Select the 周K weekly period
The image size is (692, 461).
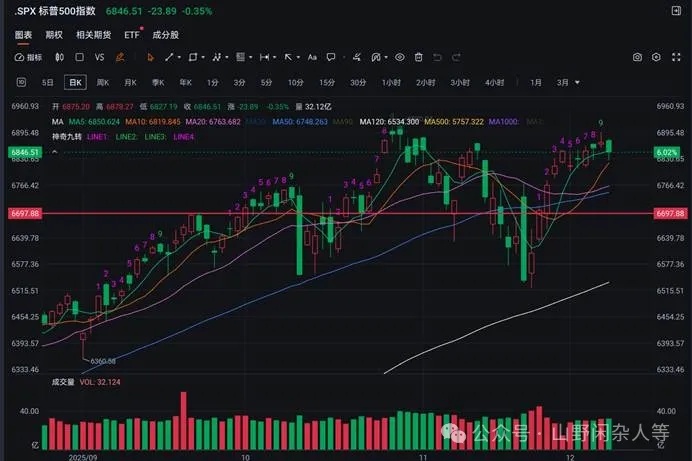102,82
